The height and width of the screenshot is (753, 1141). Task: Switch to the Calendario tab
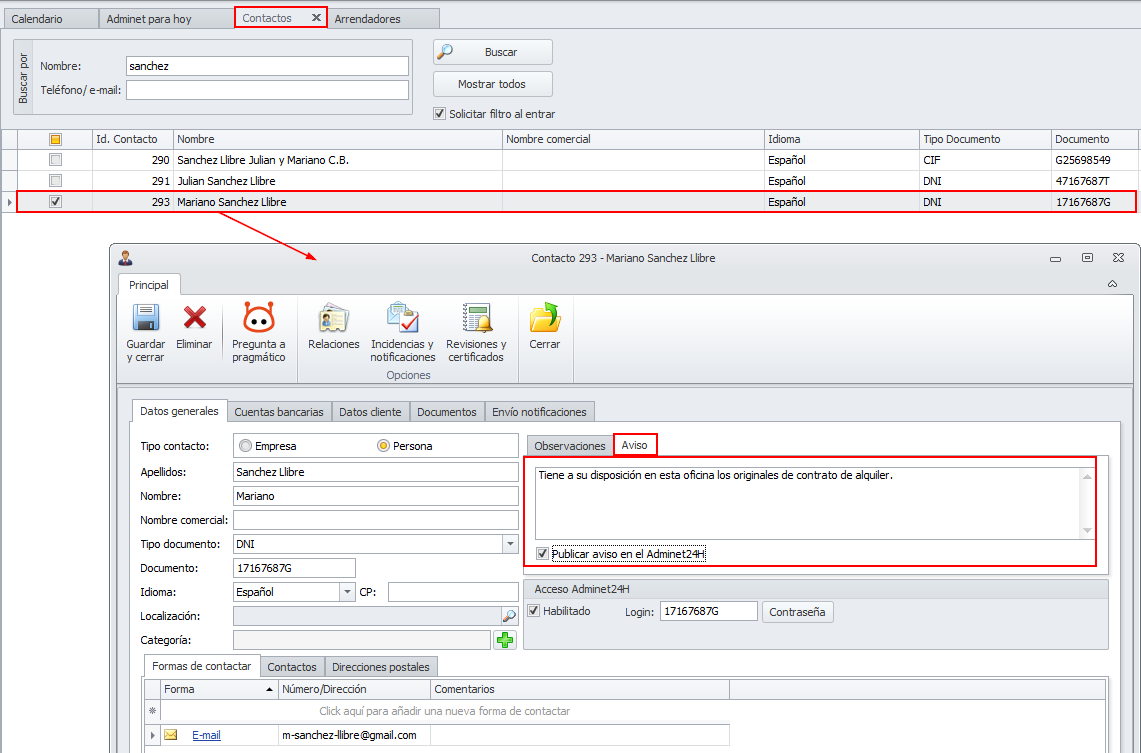[x=51, y=19]
